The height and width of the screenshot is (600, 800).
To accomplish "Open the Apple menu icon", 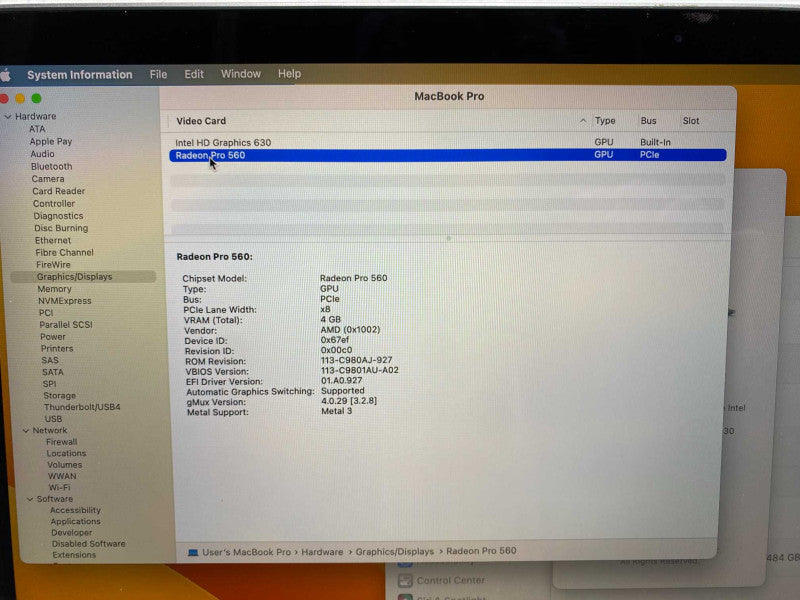I will [x=6, y=76].
